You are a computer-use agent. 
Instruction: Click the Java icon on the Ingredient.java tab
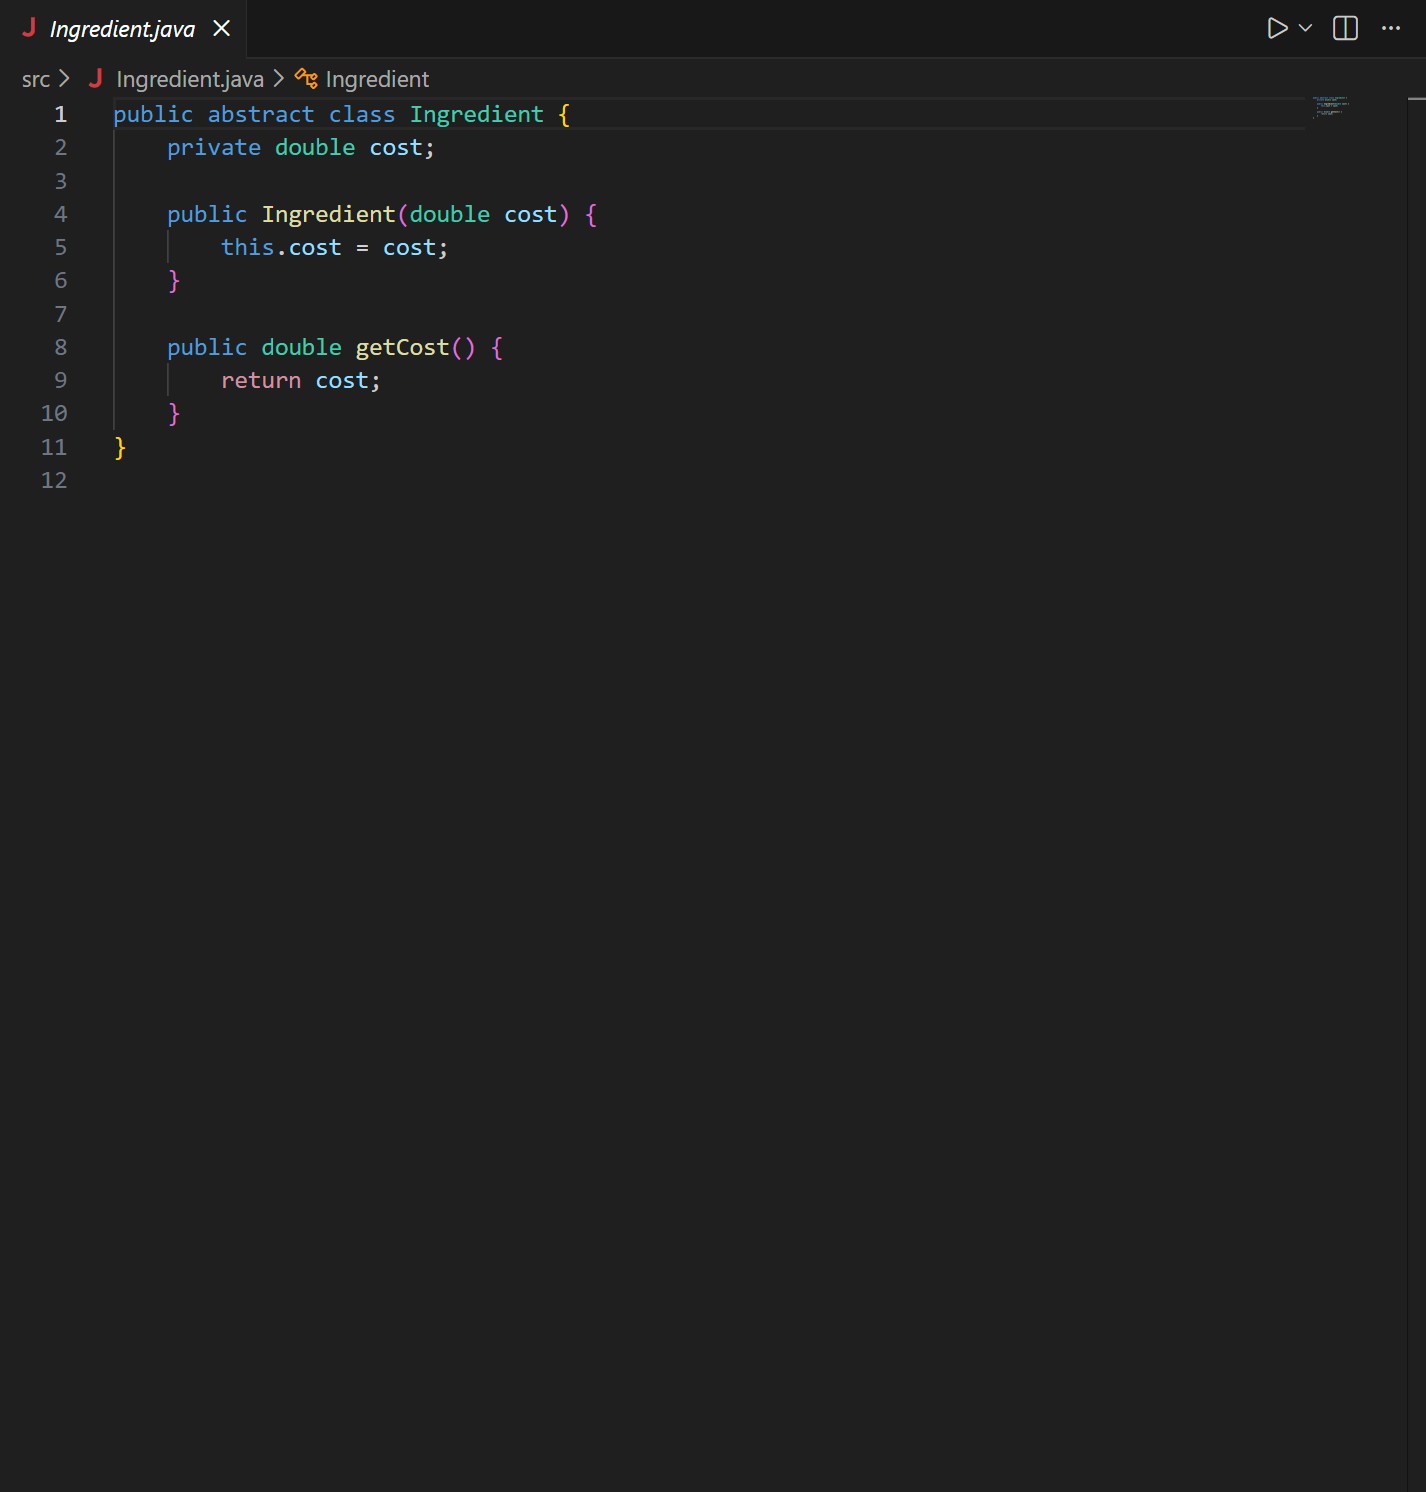point(30,28)
